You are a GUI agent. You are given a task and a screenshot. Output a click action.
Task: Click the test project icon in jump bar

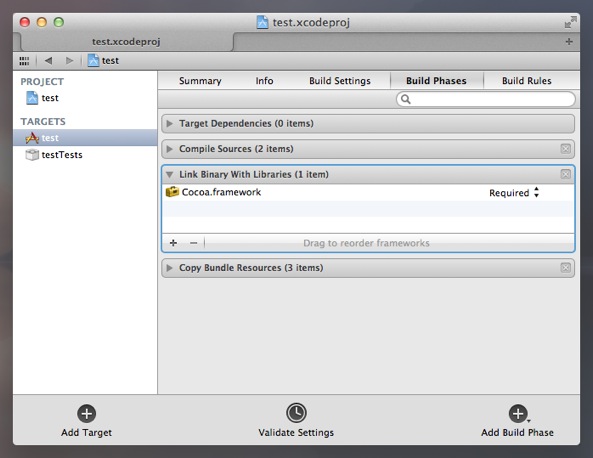click(93, 61)
